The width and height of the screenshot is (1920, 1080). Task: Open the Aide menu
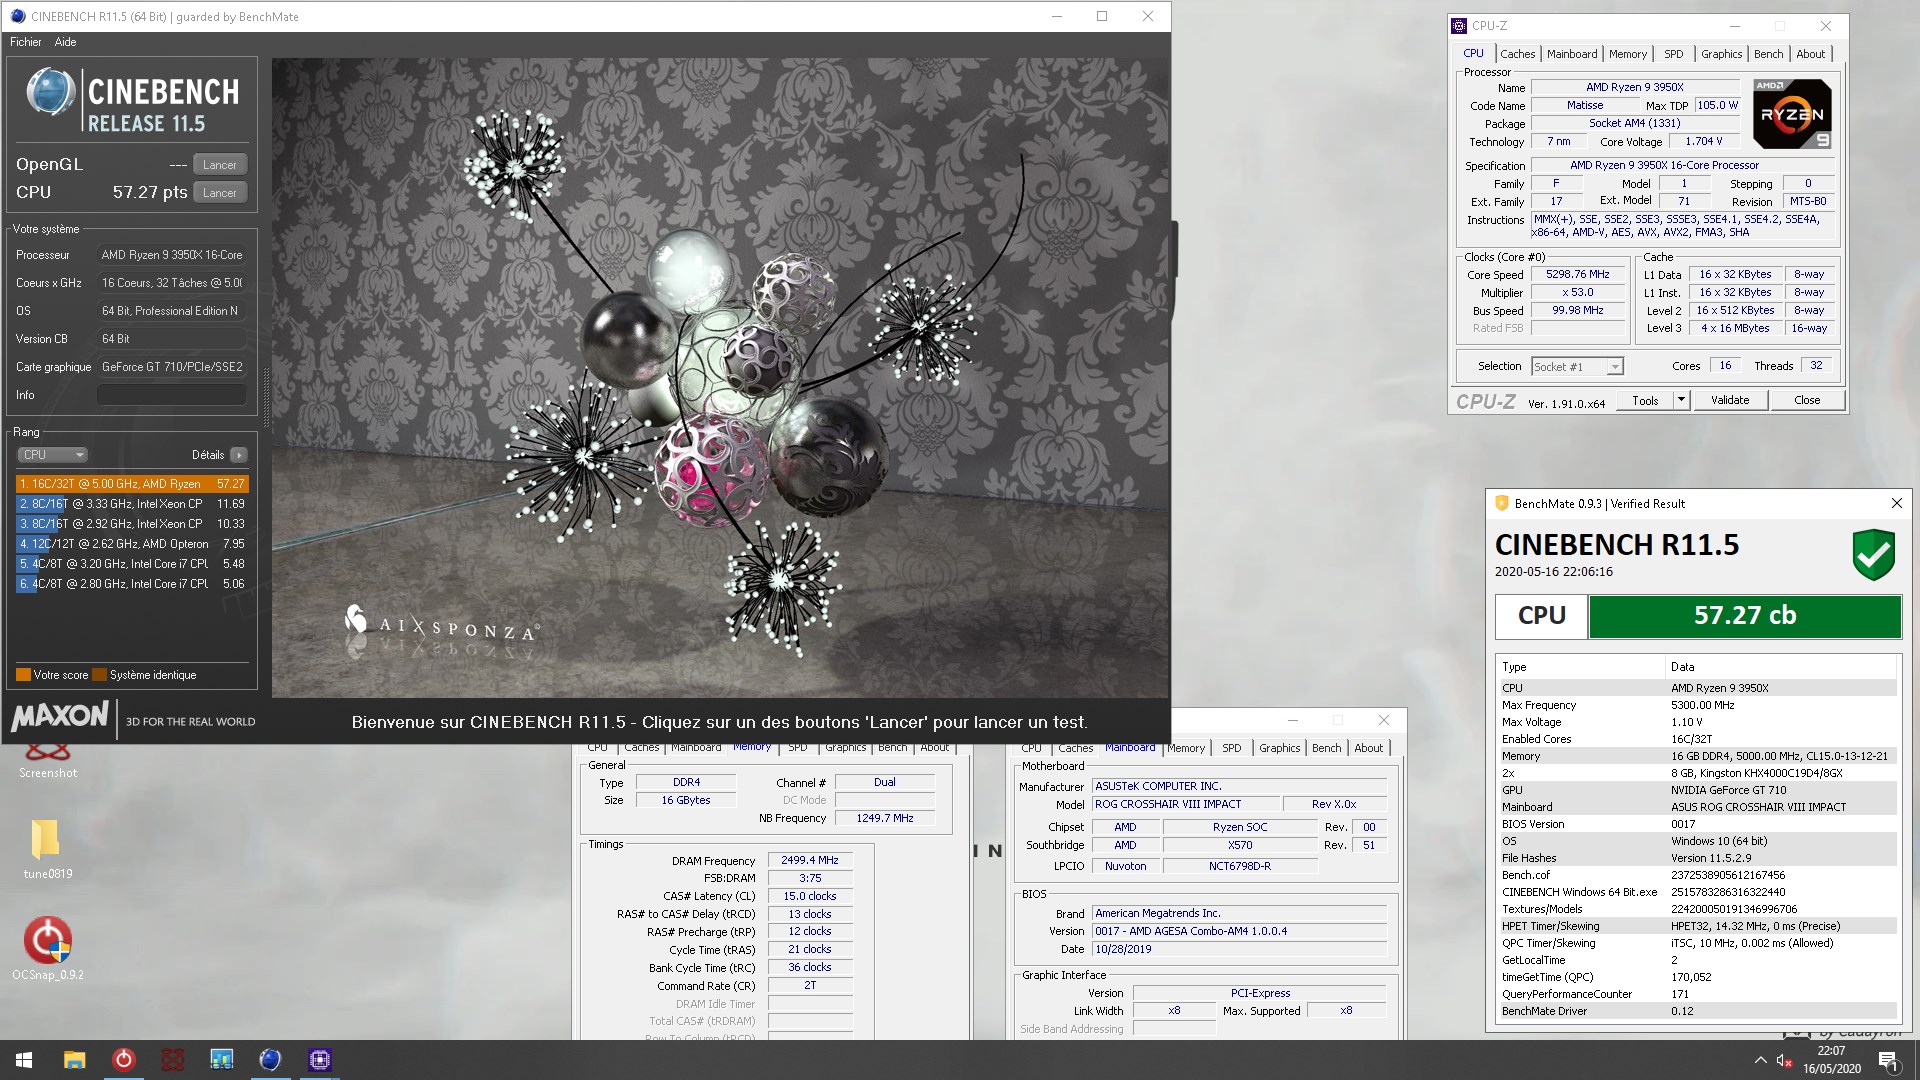65,42
